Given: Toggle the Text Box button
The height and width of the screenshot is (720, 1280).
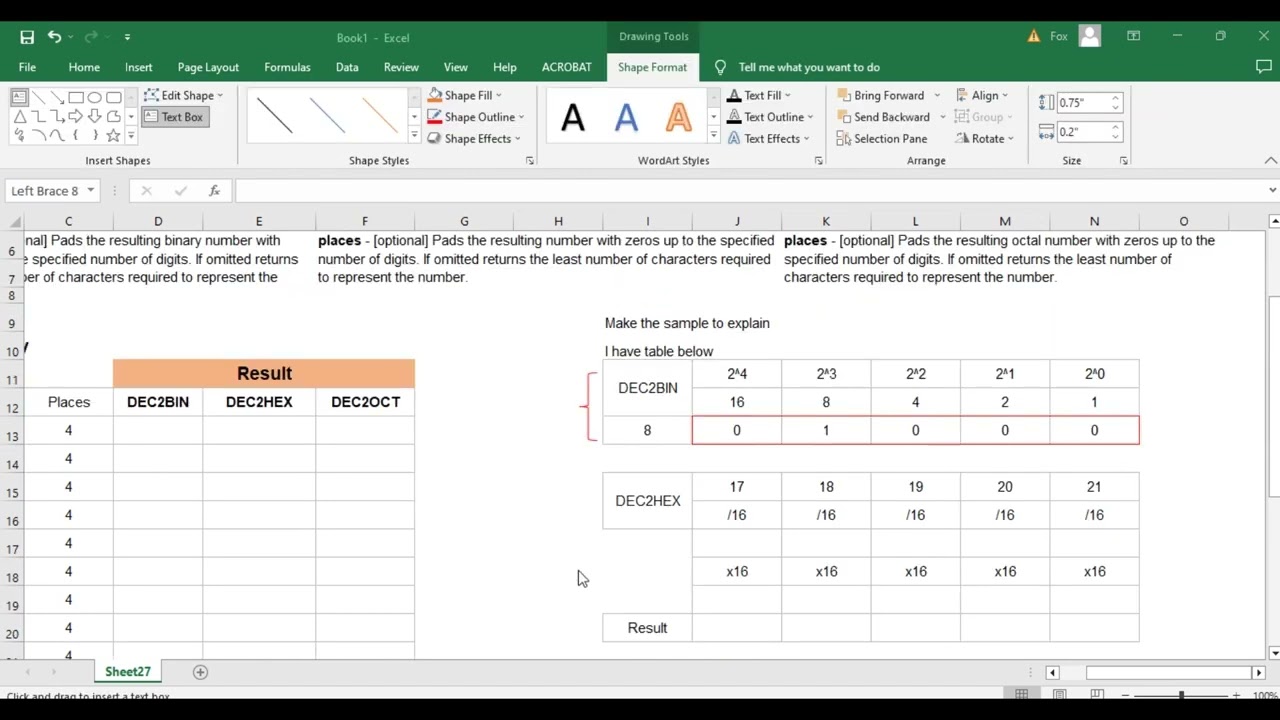Looking at the screenshot, I should click(x=174, y=117).
